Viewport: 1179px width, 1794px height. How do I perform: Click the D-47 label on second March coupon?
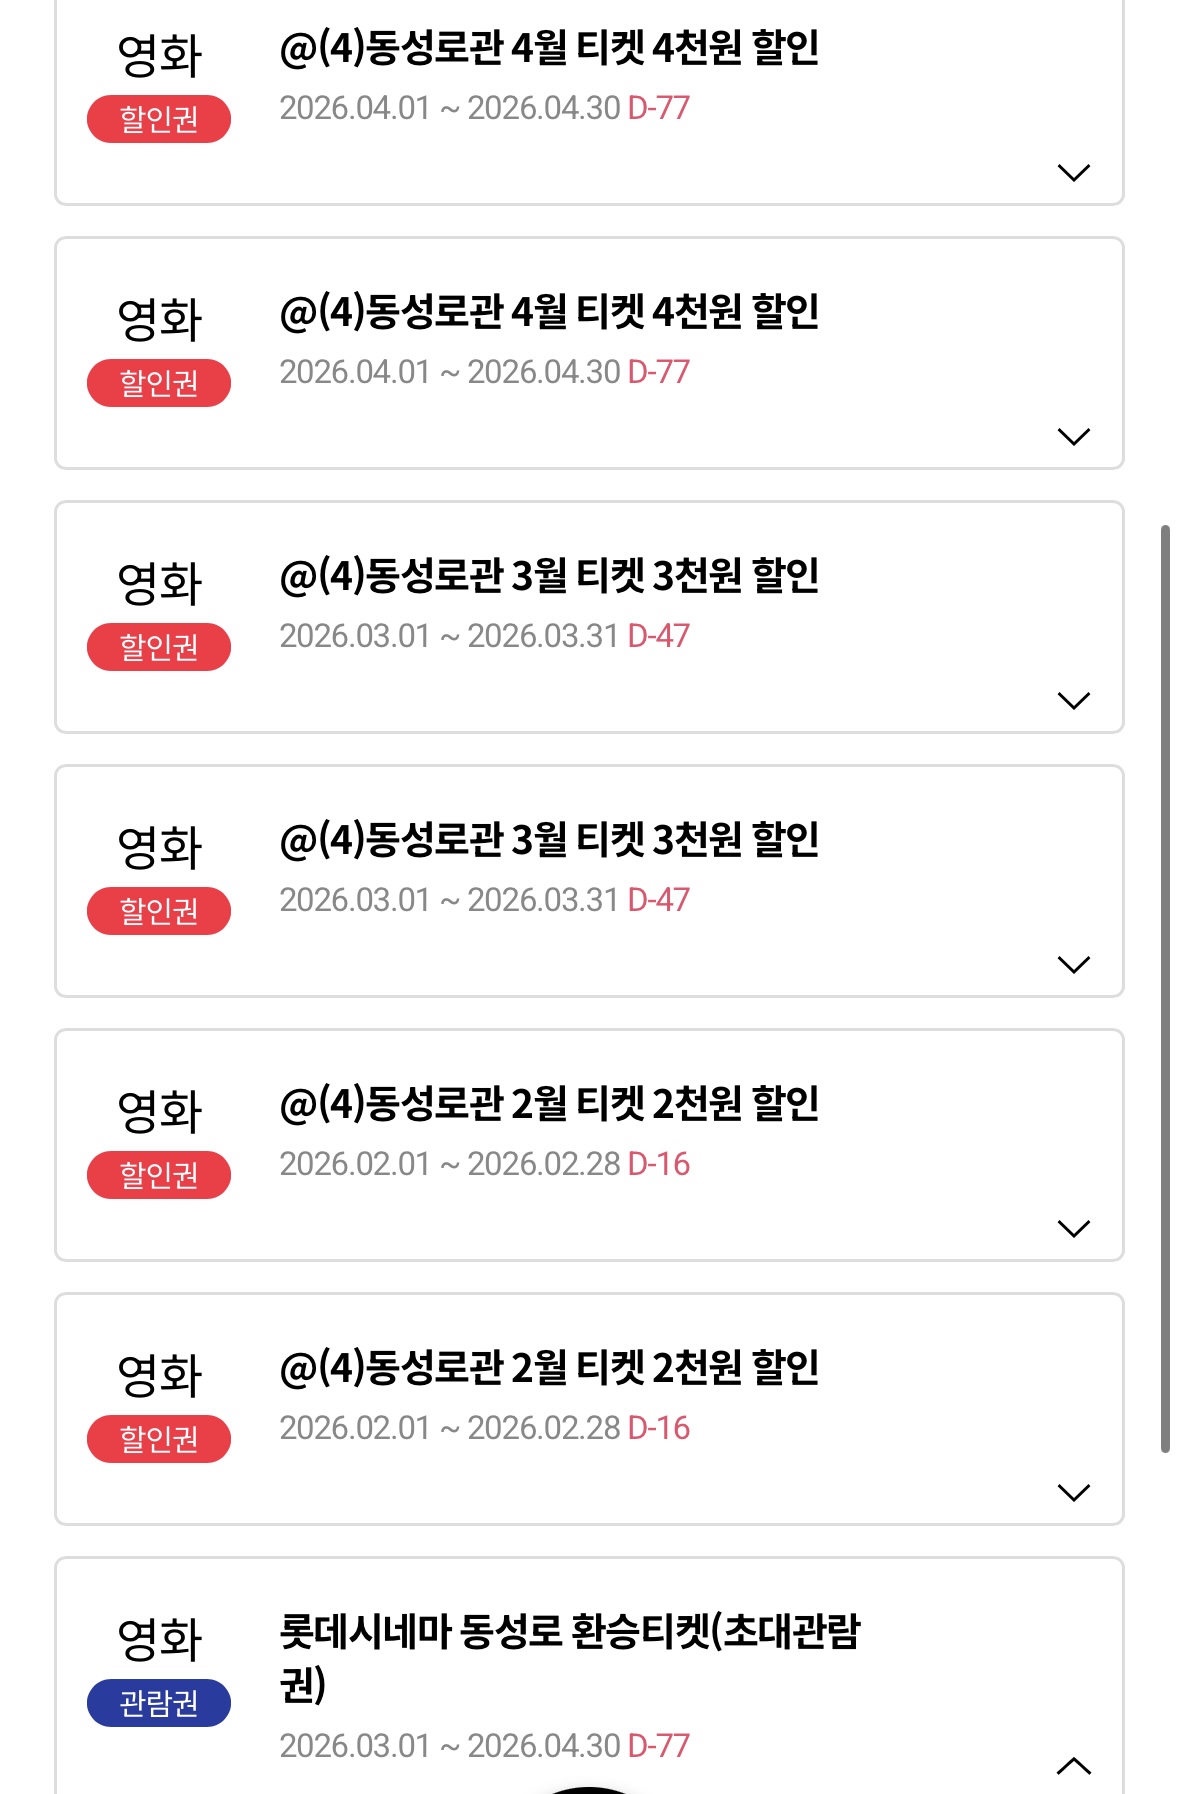pos(659,900)
